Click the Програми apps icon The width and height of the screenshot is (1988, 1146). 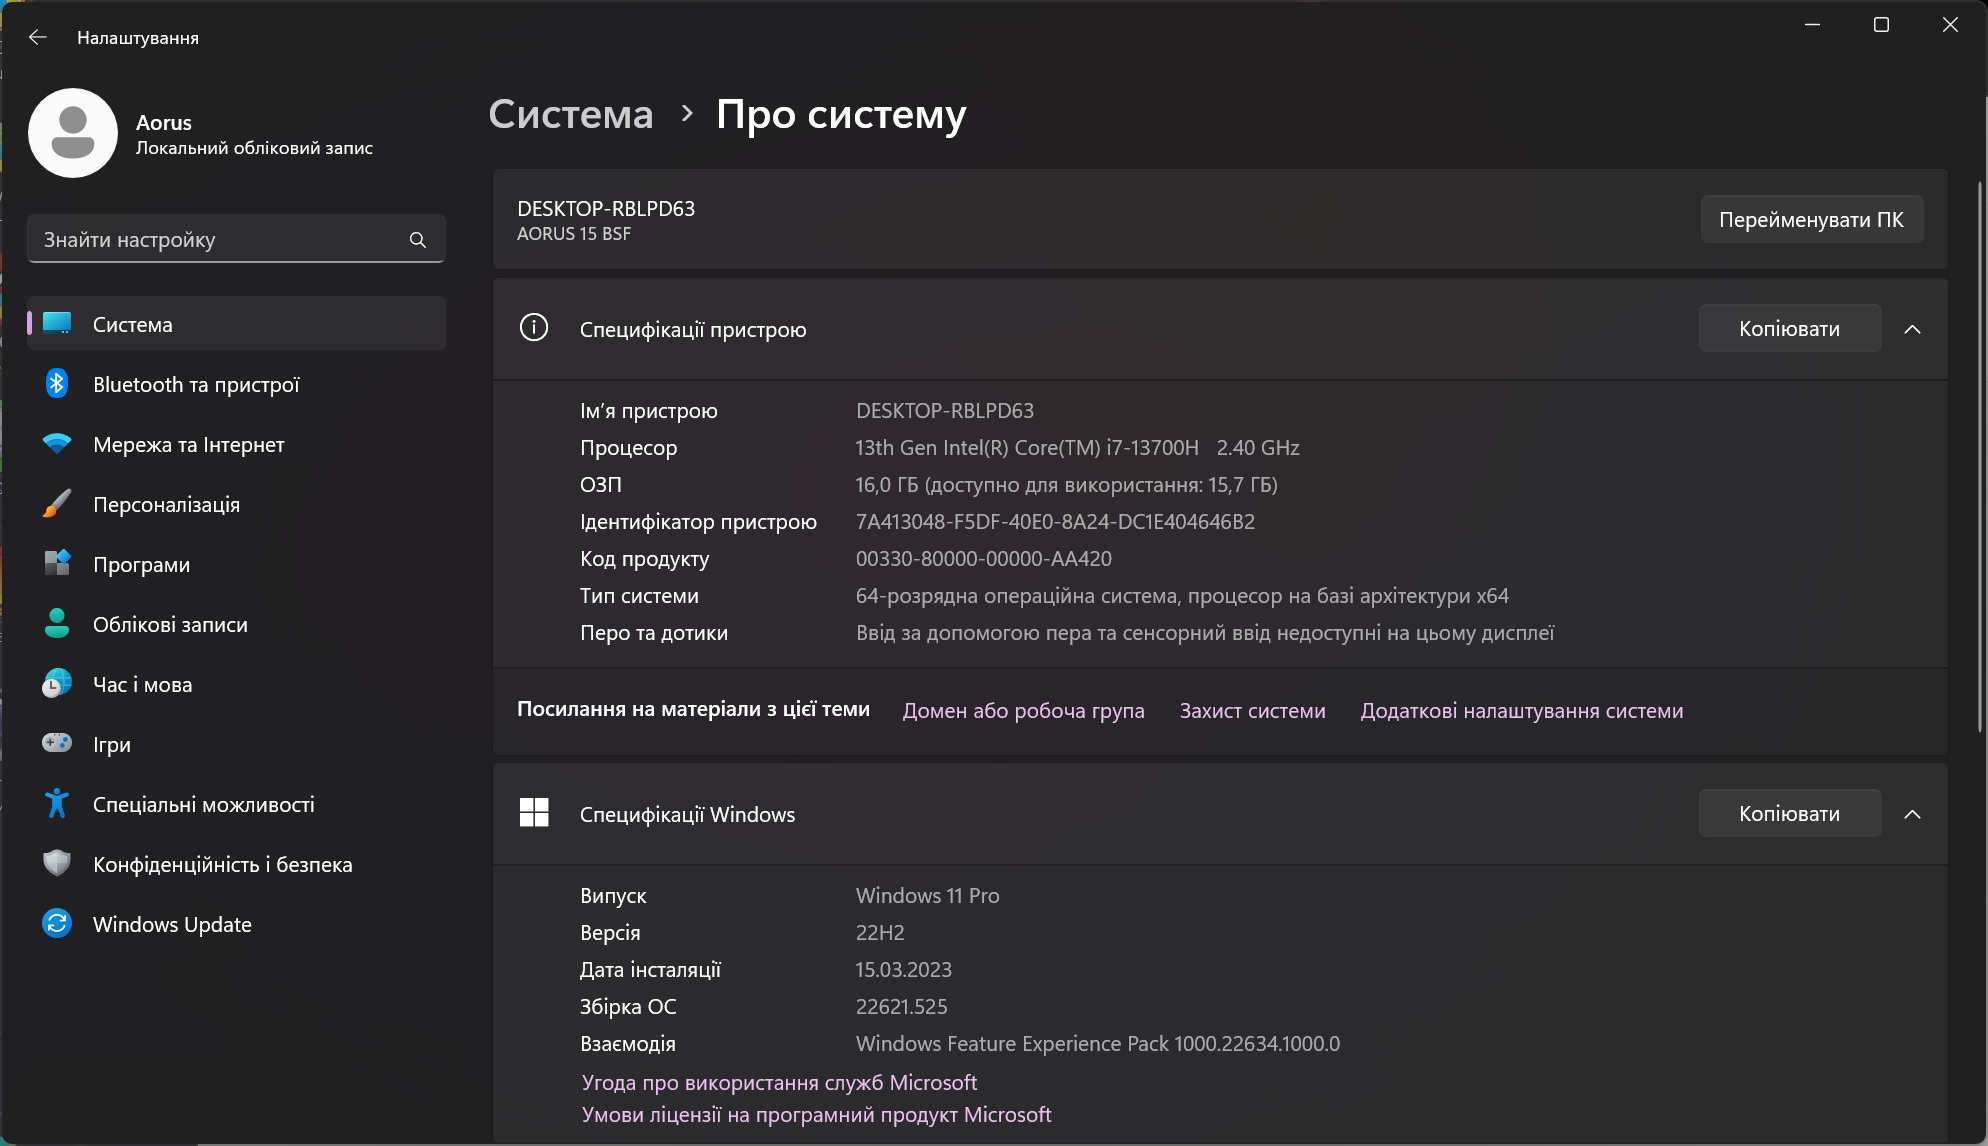point(57,564)
